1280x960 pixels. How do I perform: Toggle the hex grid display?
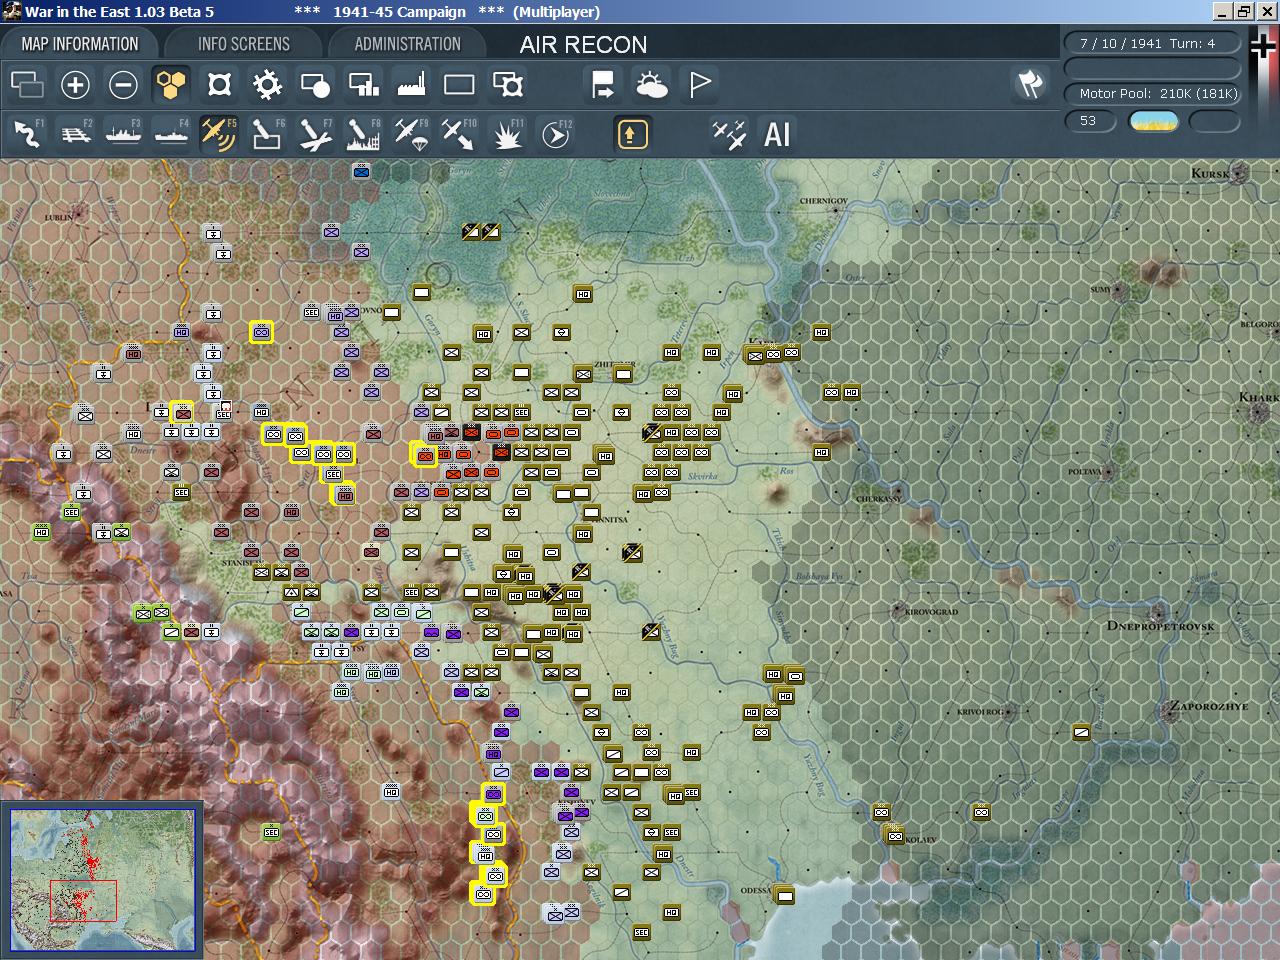click(171, 85)
